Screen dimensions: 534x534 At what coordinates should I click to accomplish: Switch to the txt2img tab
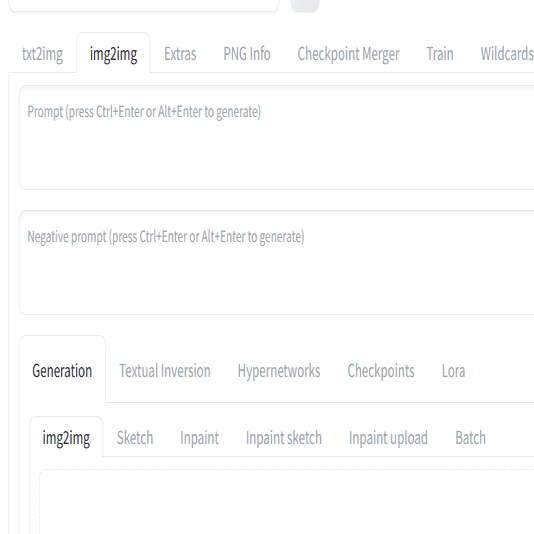point(42,54)
